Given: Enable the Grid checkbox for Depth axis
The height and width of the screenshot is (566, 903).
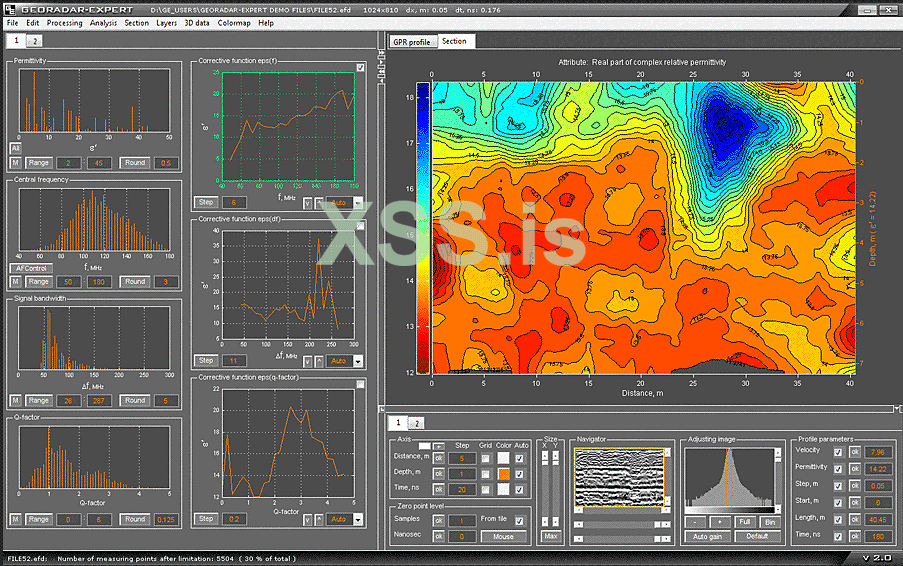Looking at the screenshot, I should [x=486, y=474].
